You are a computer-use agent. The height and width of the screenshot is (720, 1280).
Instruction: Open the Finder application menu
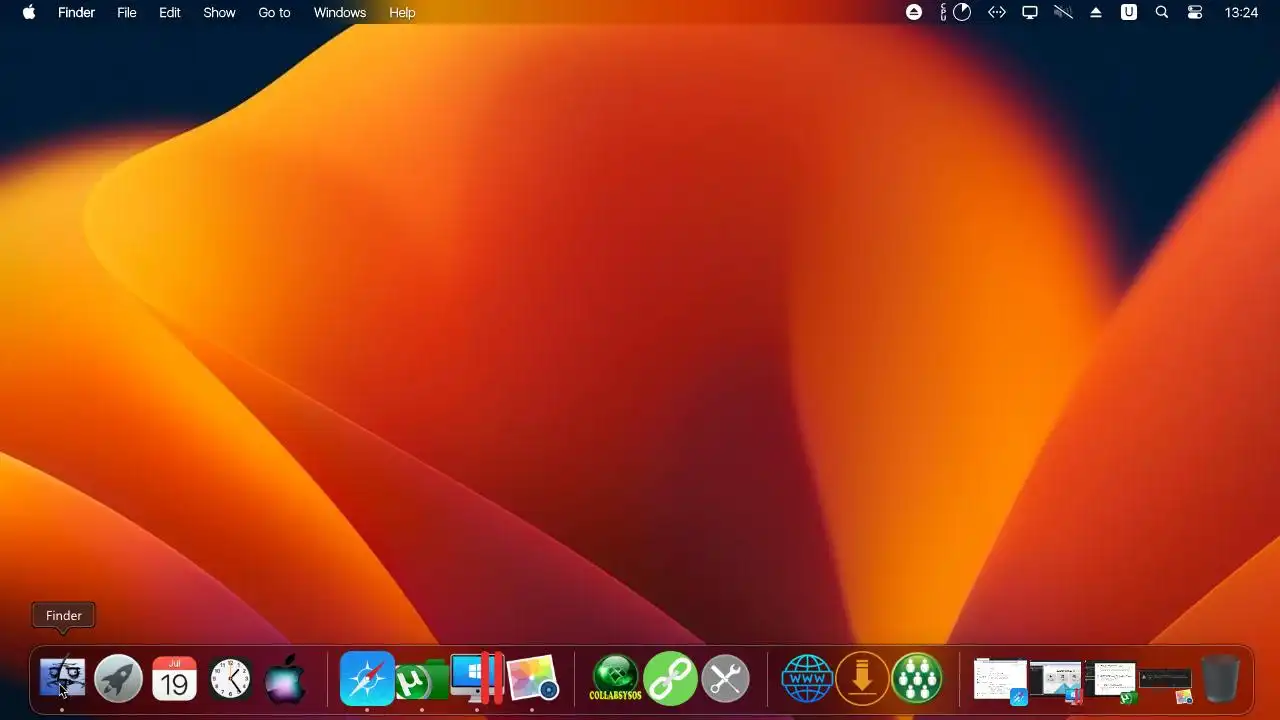[x=76, y=12]
